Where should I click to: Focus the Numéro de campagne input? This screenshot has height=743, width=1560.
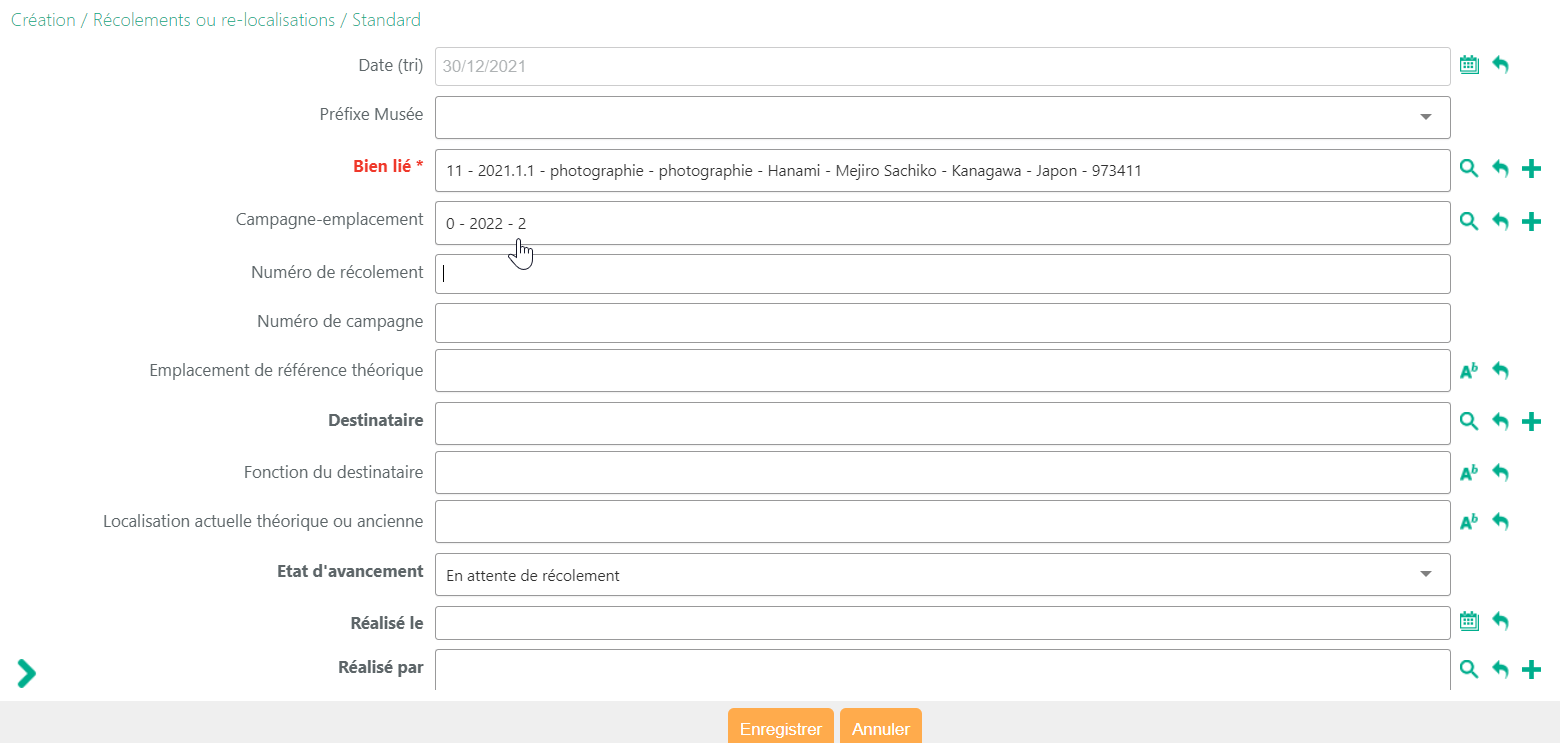[942, 323]
